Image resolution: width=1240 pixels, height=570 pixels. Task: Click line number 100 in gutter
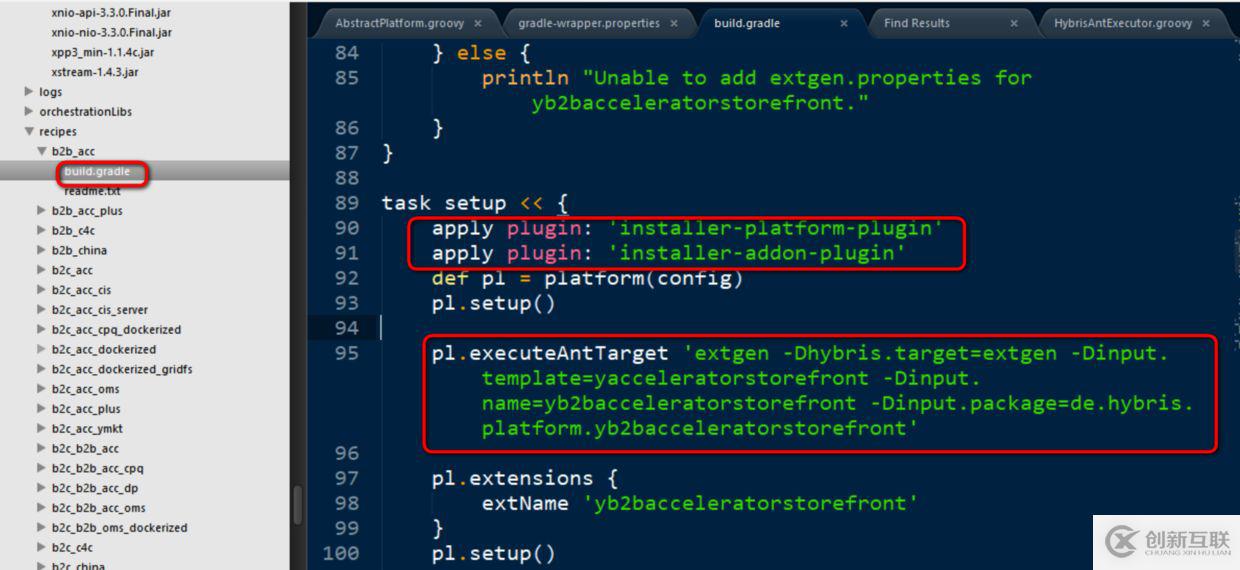point(341,553)
